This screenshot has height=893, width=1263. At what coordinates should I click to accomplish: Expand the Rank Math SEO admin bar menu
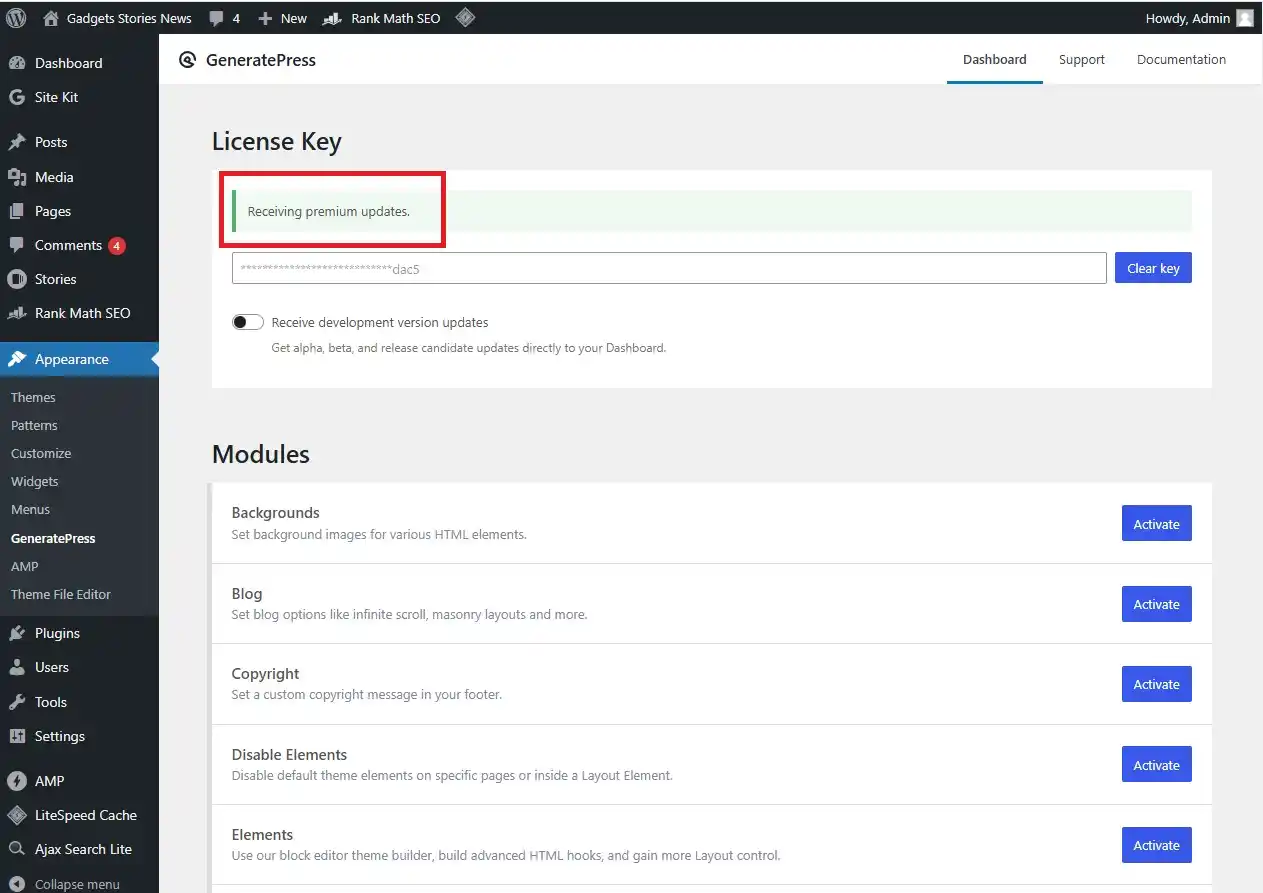click(382, 18)
